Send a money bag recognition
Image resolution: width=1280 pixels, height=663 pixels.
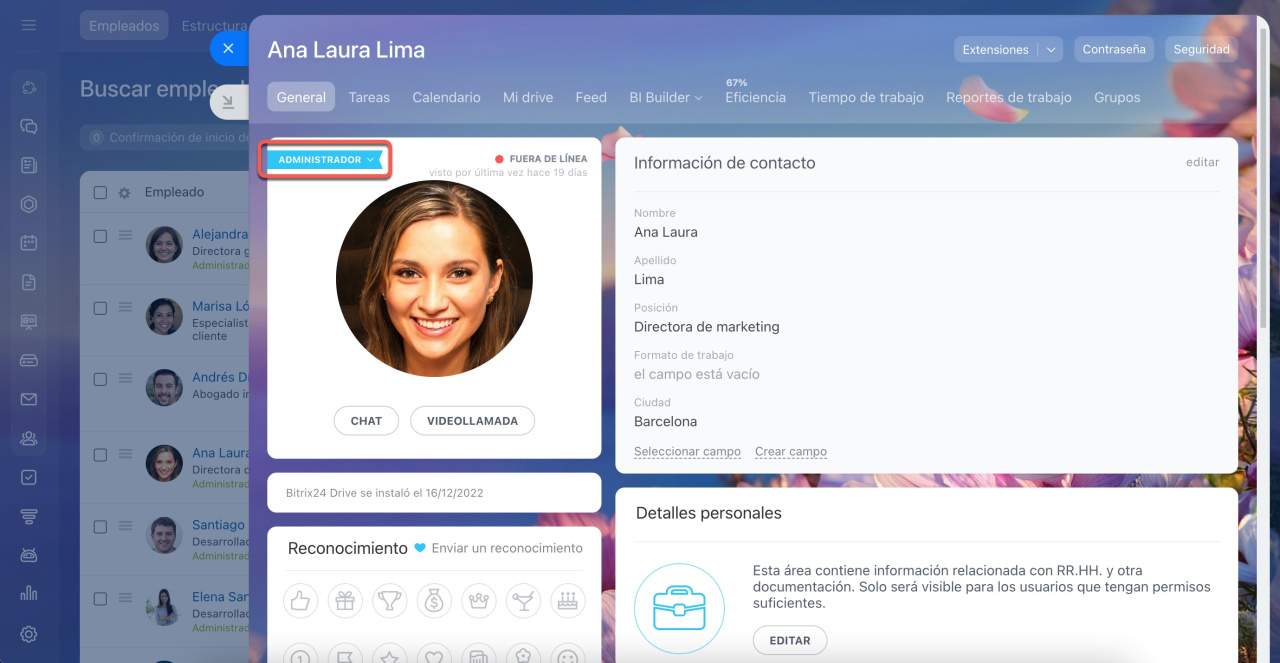434,601
